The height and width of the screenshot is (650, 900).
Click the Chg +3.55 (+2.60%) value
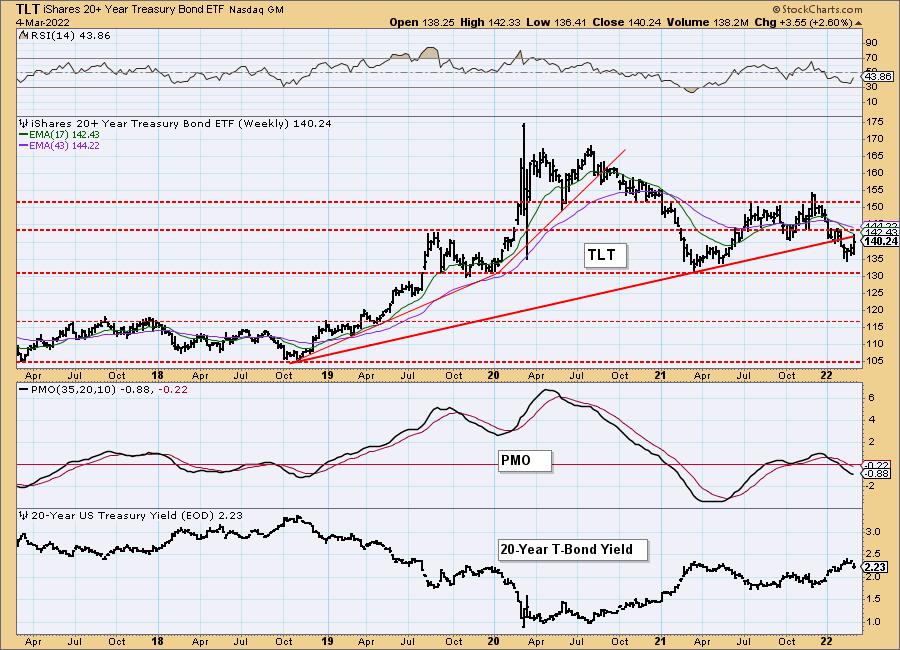click(804, 22)
